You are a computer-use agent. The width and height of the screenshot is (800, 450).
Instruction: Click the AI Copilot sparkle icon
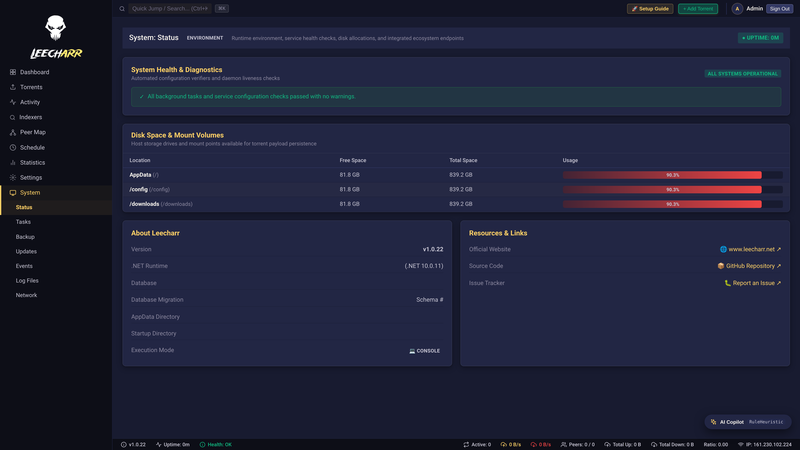pos(713,422)
